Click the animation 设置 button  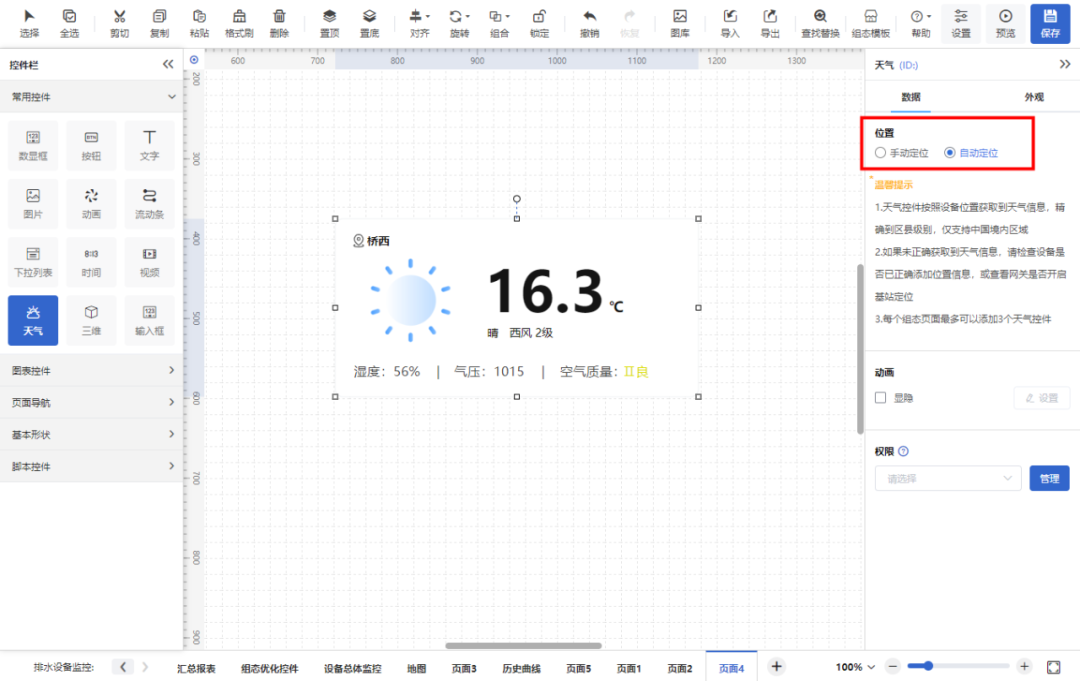tap(1041, 398)
